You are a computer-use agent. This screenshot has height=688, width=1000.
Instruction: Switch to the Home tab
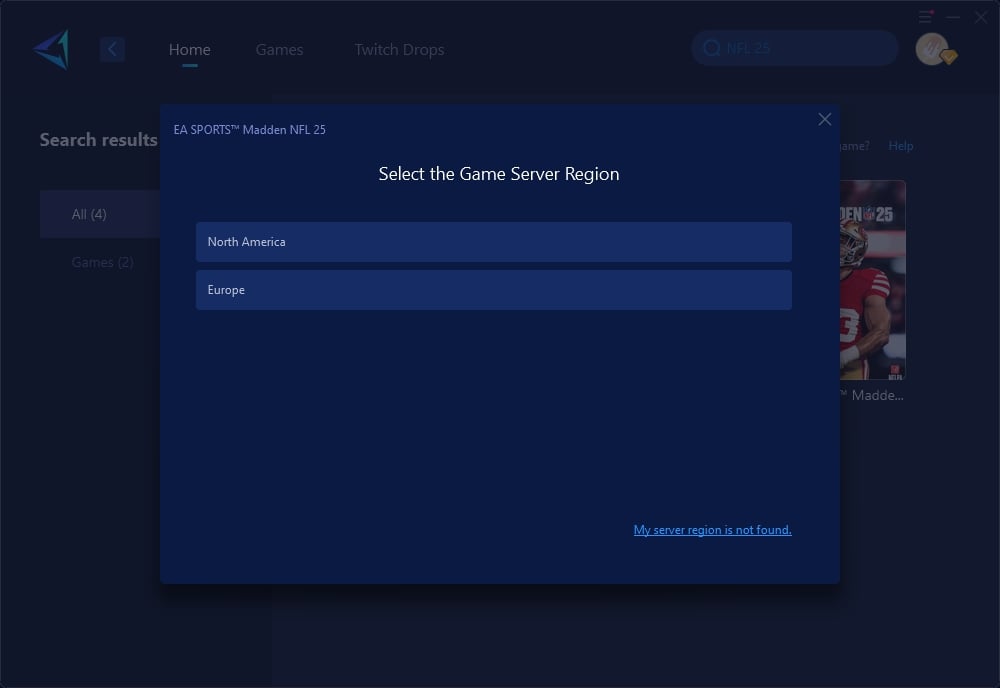tap(189, 49)
